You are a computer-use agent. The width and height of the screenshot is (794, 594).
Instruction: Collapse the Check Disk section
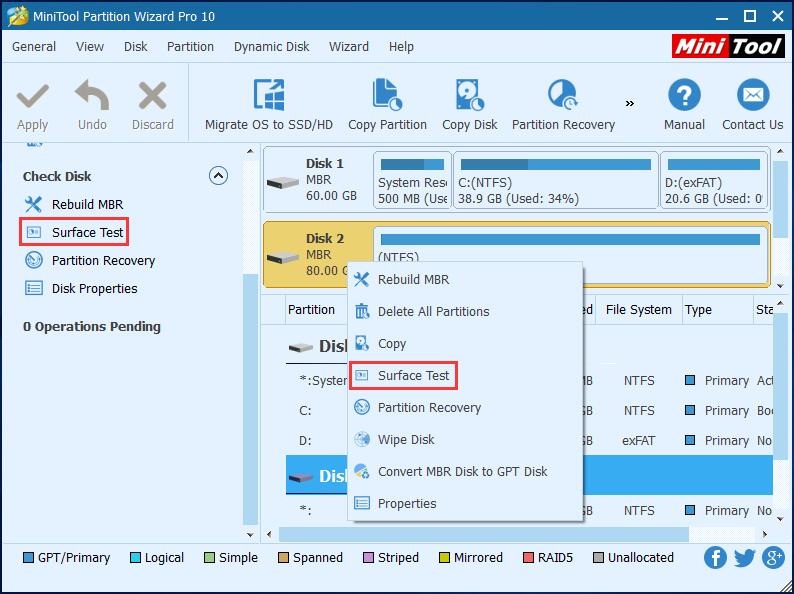218,176
